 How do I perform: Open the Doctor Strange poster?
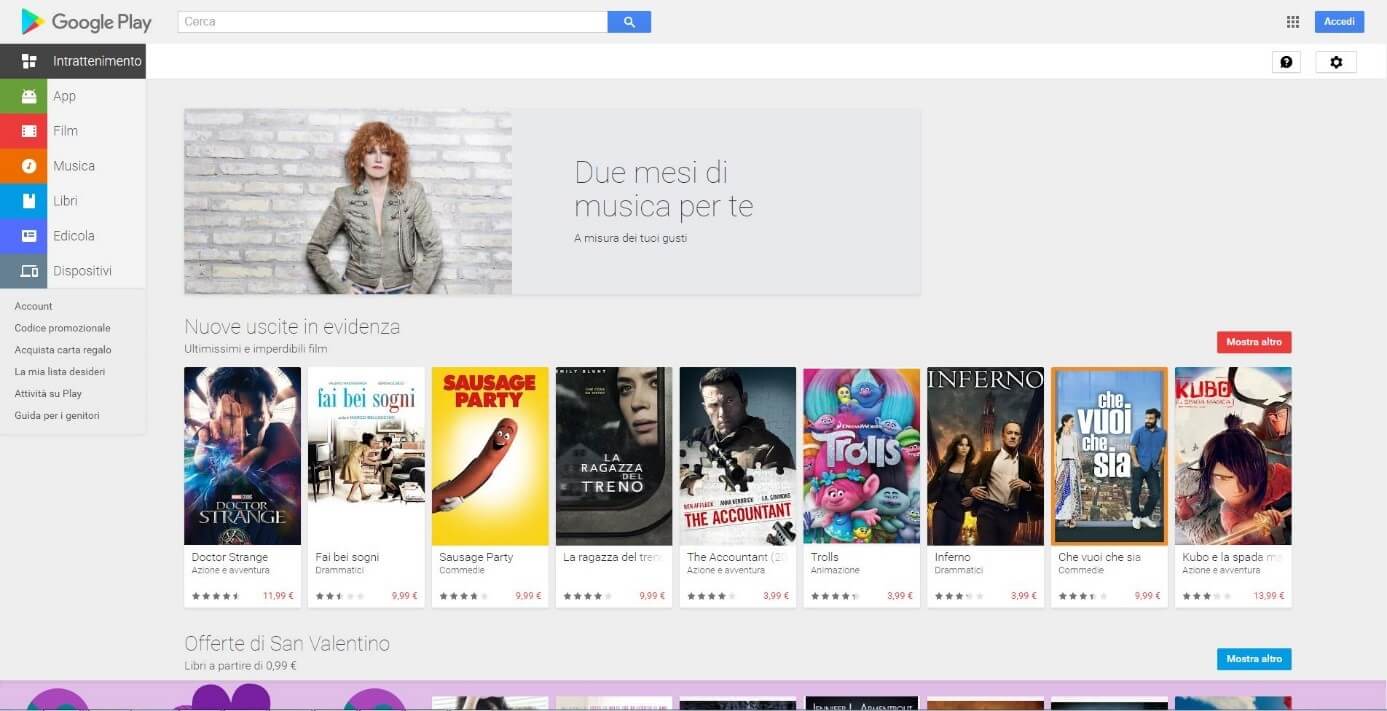pos(242,456)
